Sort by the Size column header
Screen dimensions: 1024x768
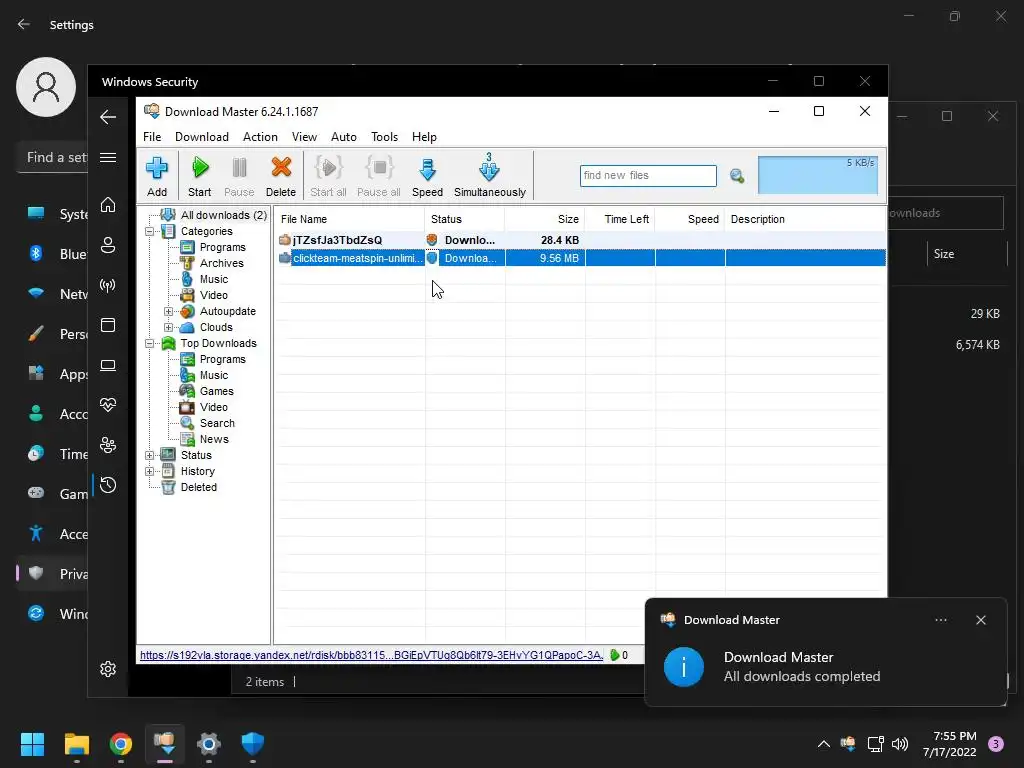click(544, 219)
